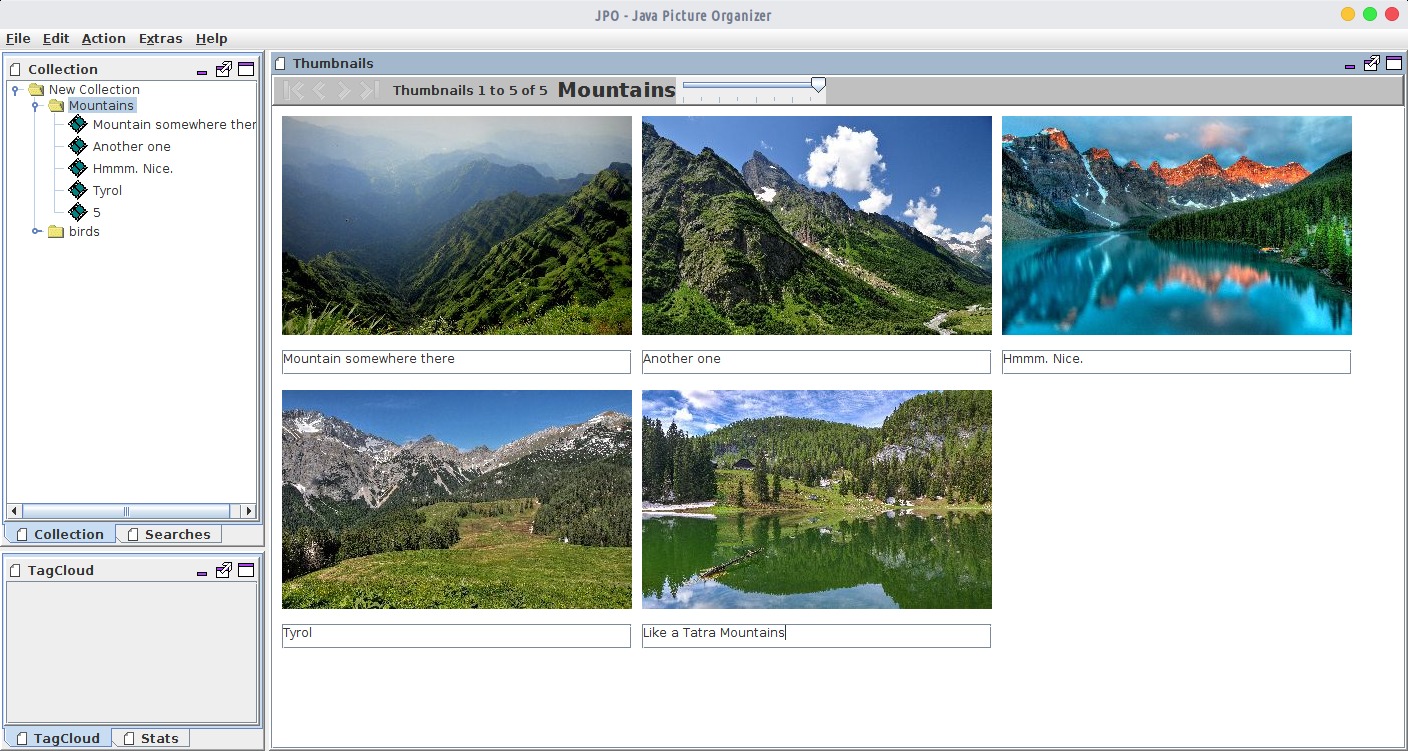Click picture icon next to 'Another one'
The height and width of the screenshot is (751, 1408).
pyautogui.click(x=78, y=146)
